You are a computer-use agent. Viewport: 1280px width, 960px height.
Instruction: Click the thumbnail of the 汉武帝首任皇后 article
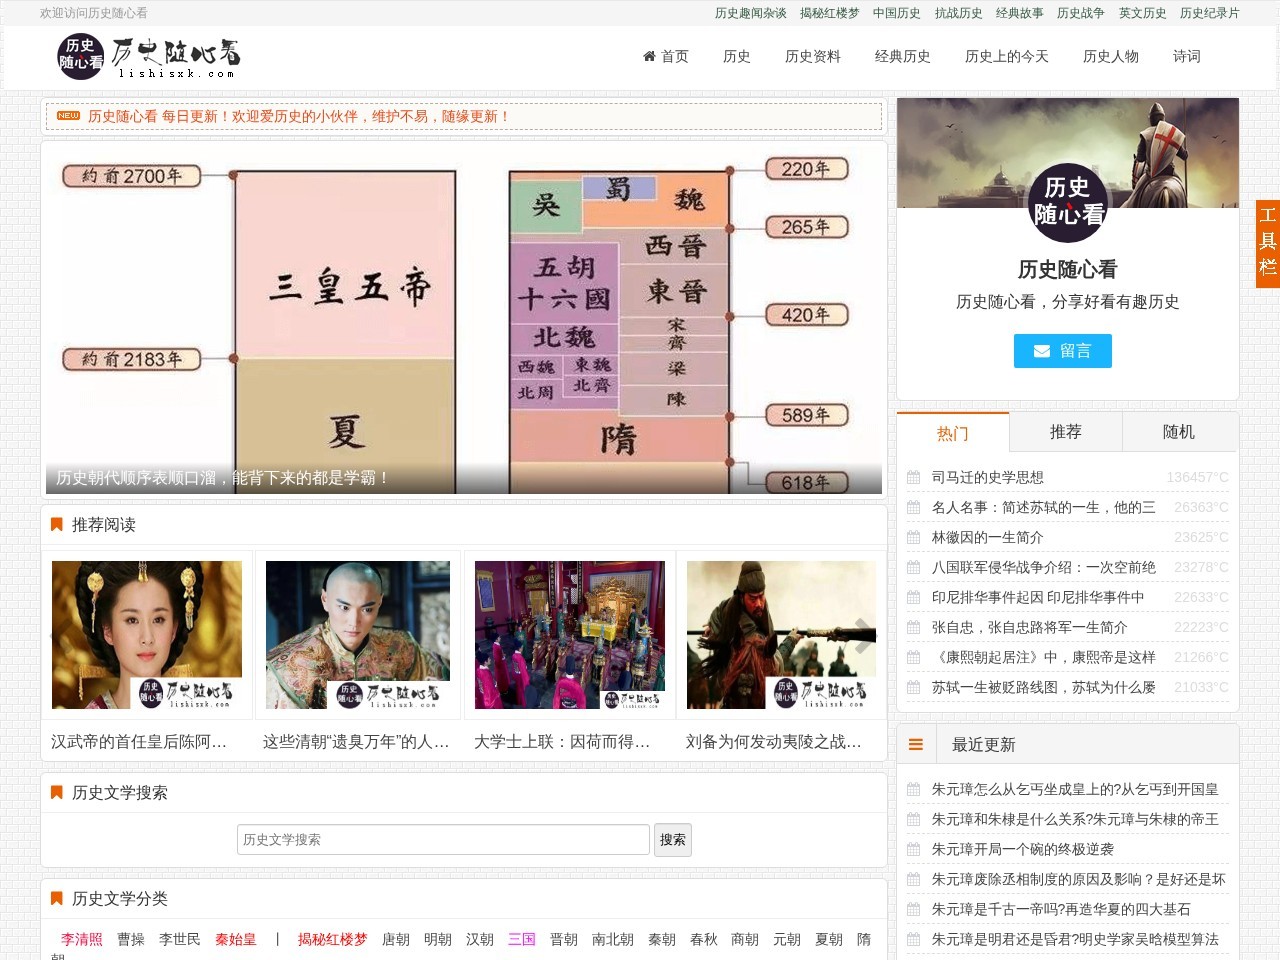pos(147,635)
